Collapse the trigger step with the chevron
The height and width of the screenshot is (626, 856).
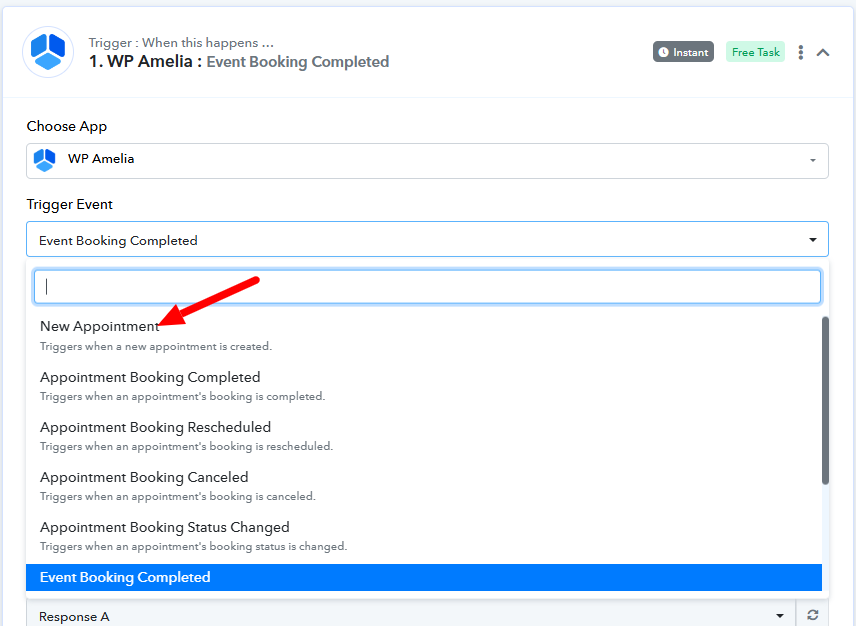point(823,52)
